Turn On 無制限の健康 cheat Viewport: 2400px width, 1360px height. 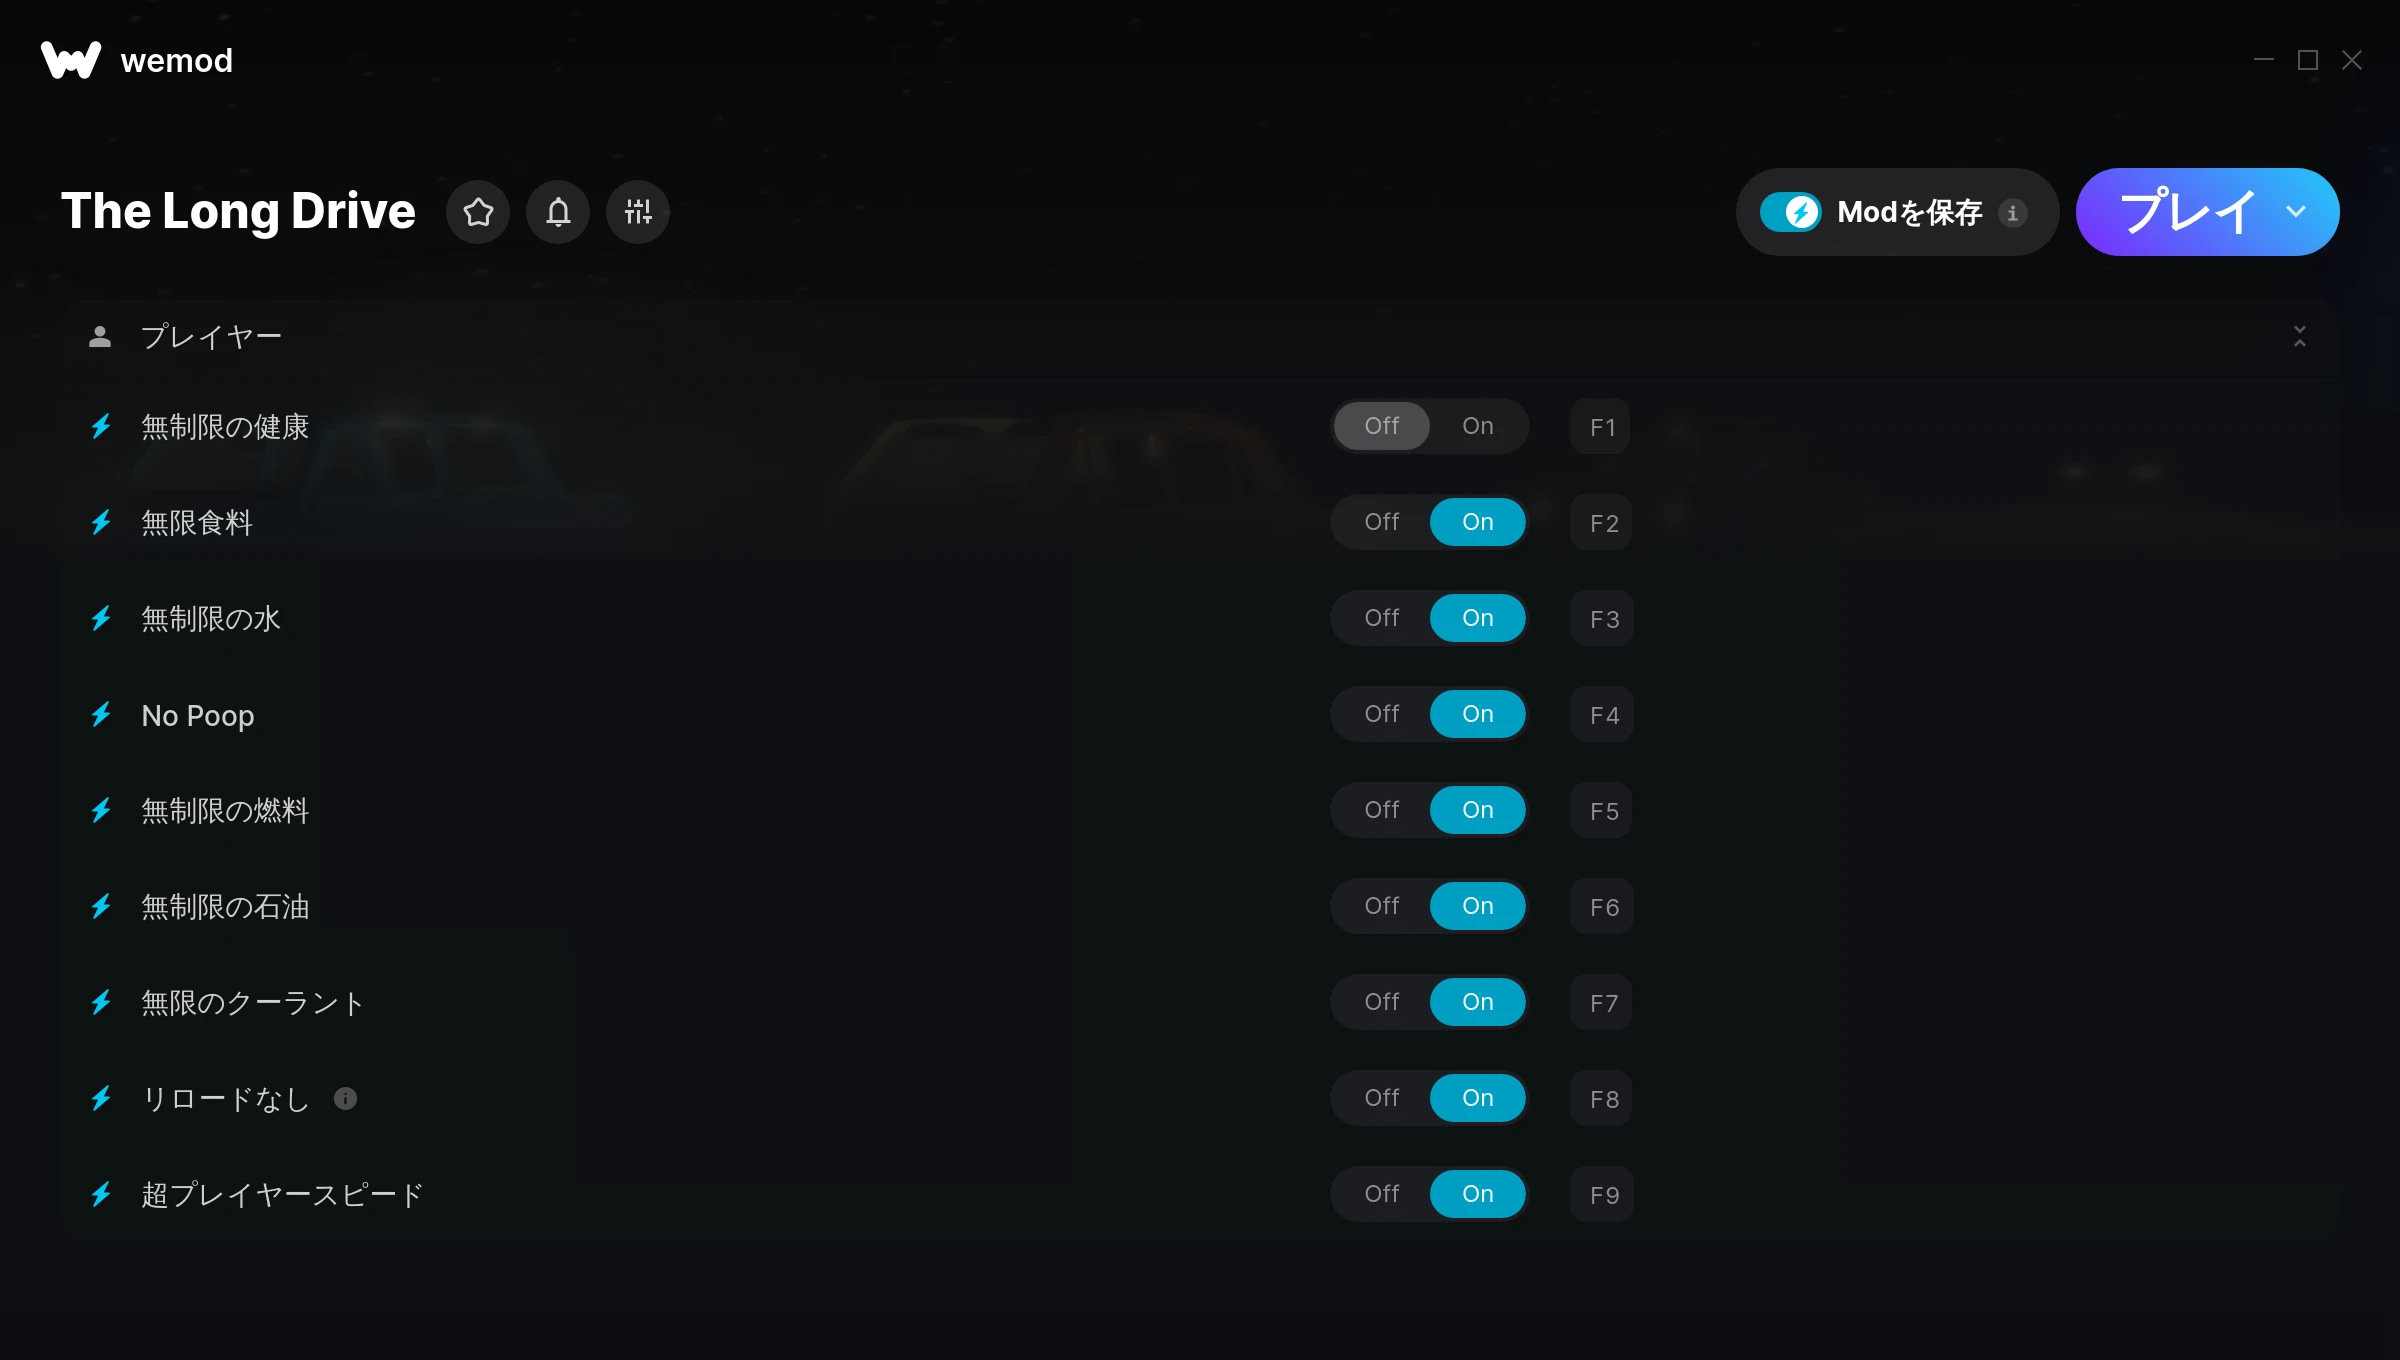(x=1478, y=426)
